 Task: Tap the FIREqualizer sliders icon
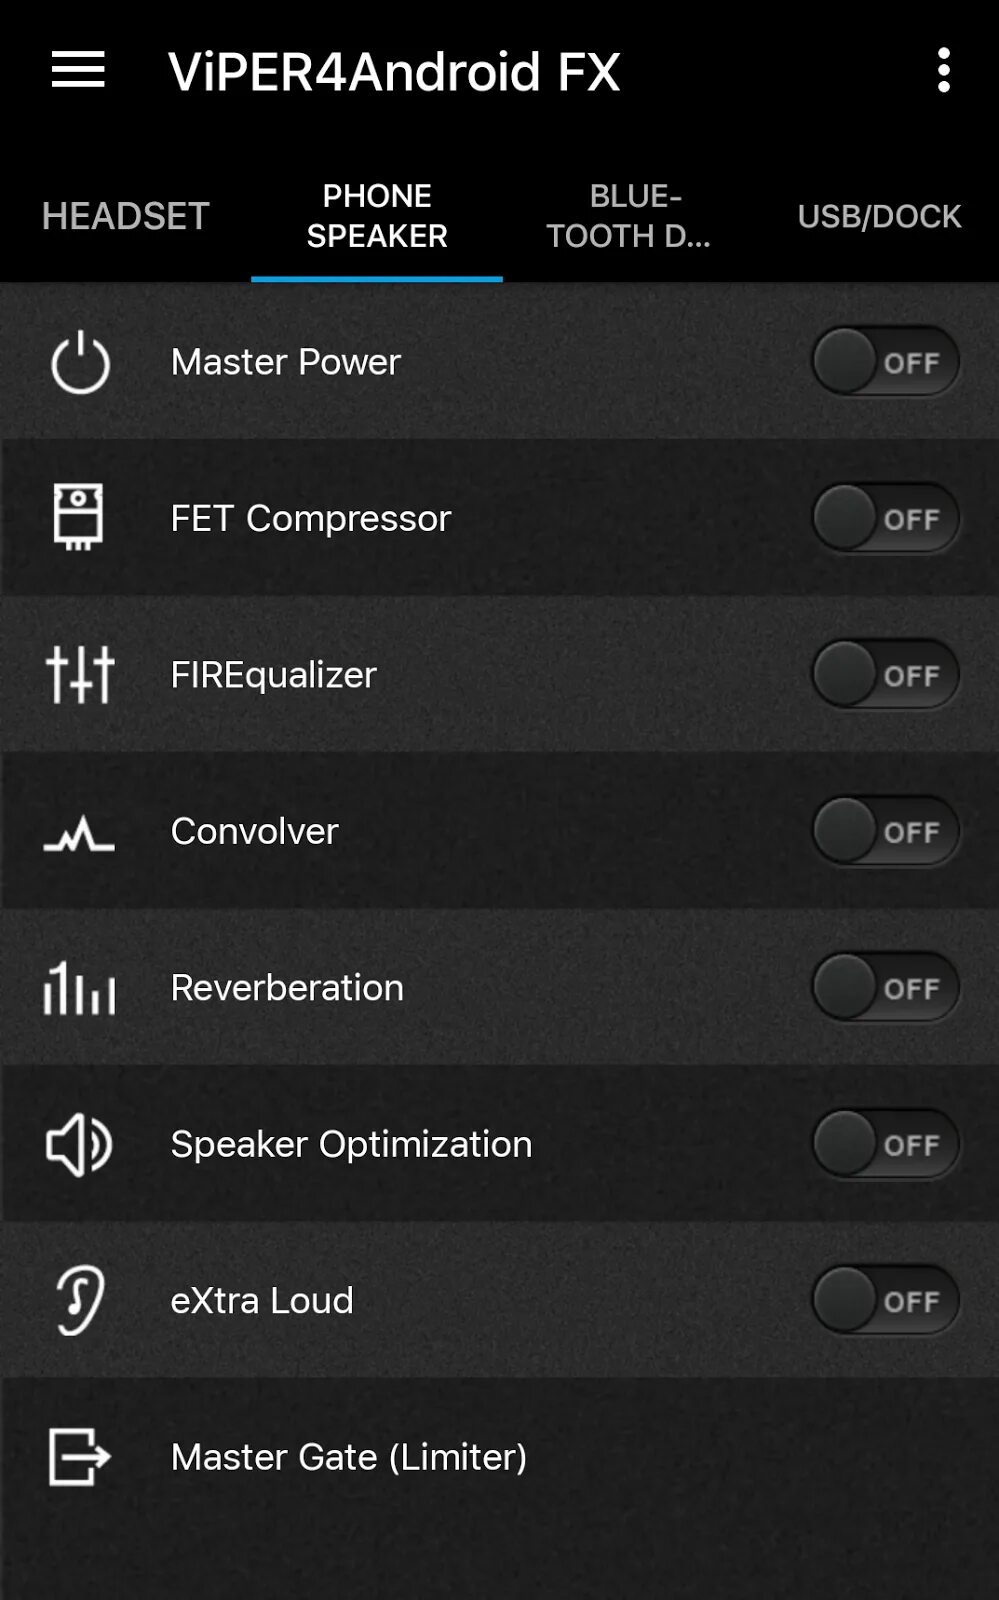point(80,674)
